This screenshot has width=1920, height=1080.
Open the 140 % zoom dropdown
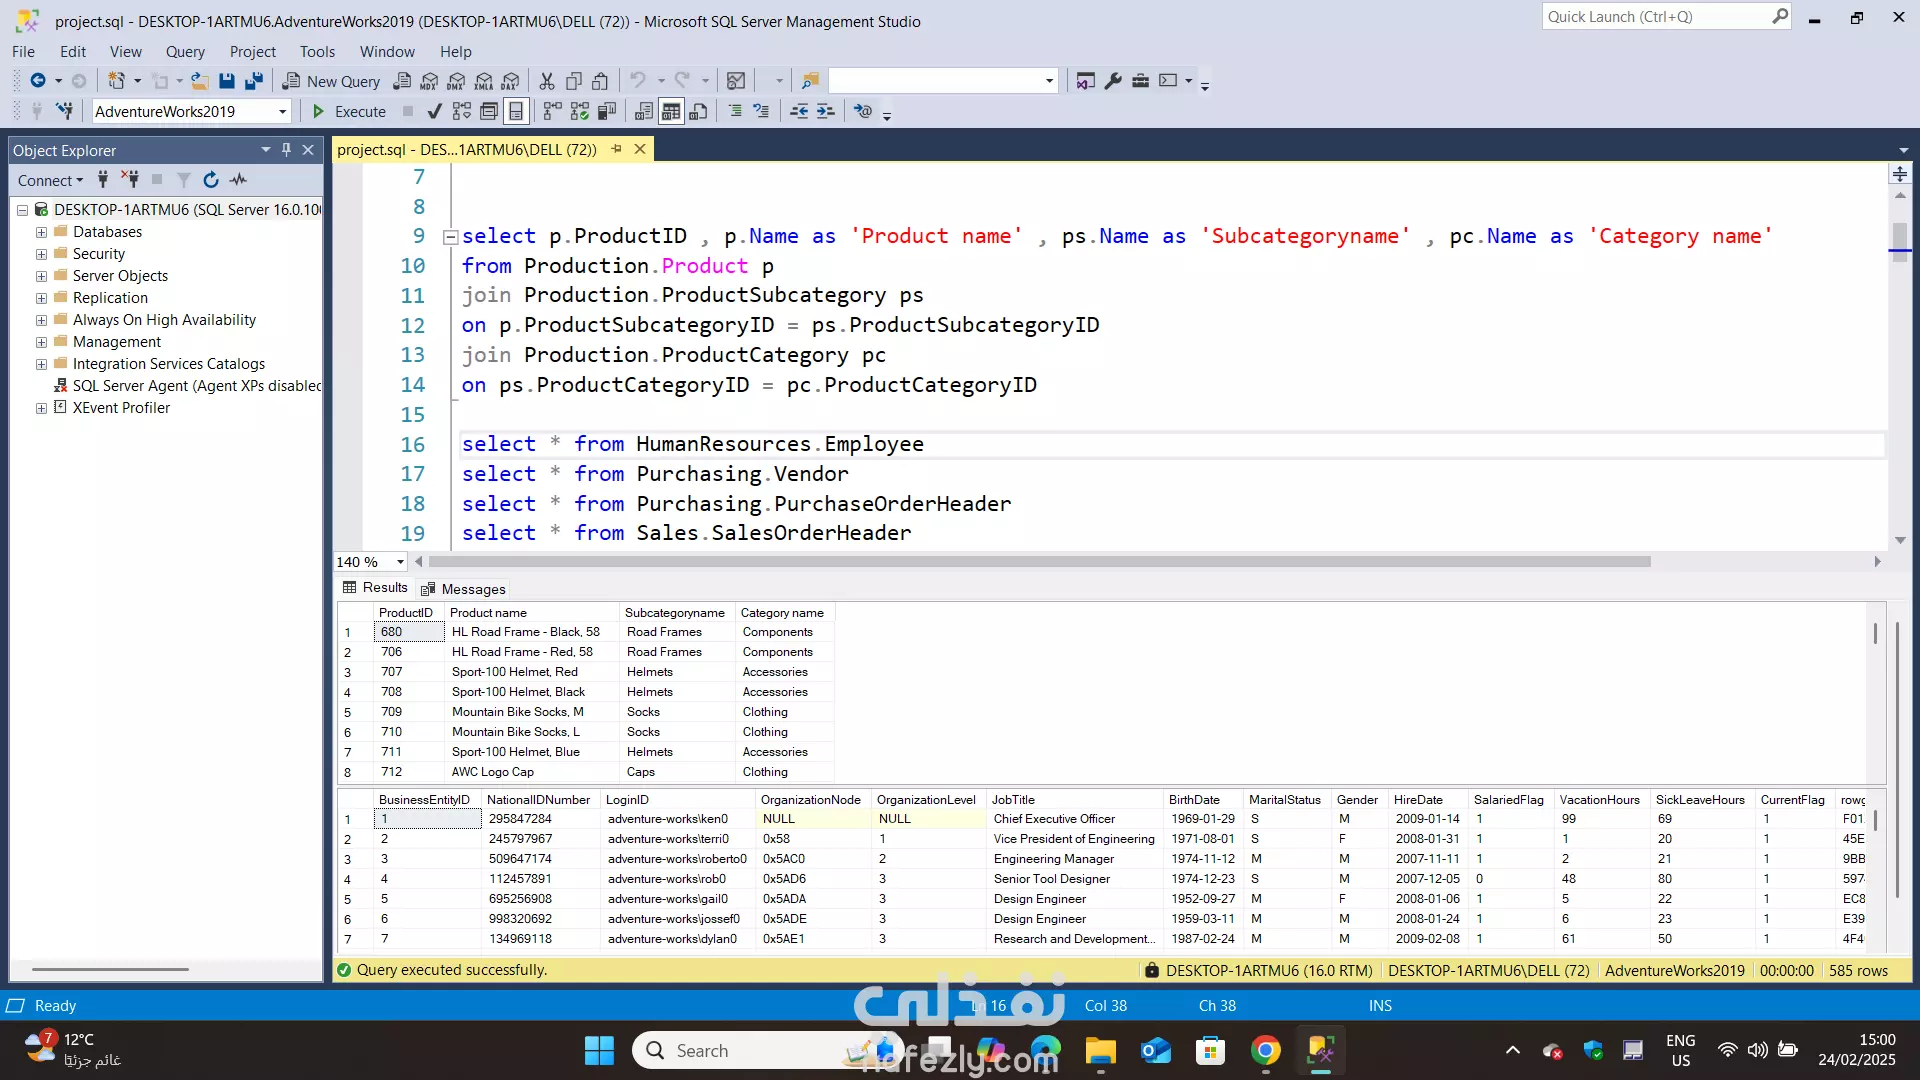[400, 562]
